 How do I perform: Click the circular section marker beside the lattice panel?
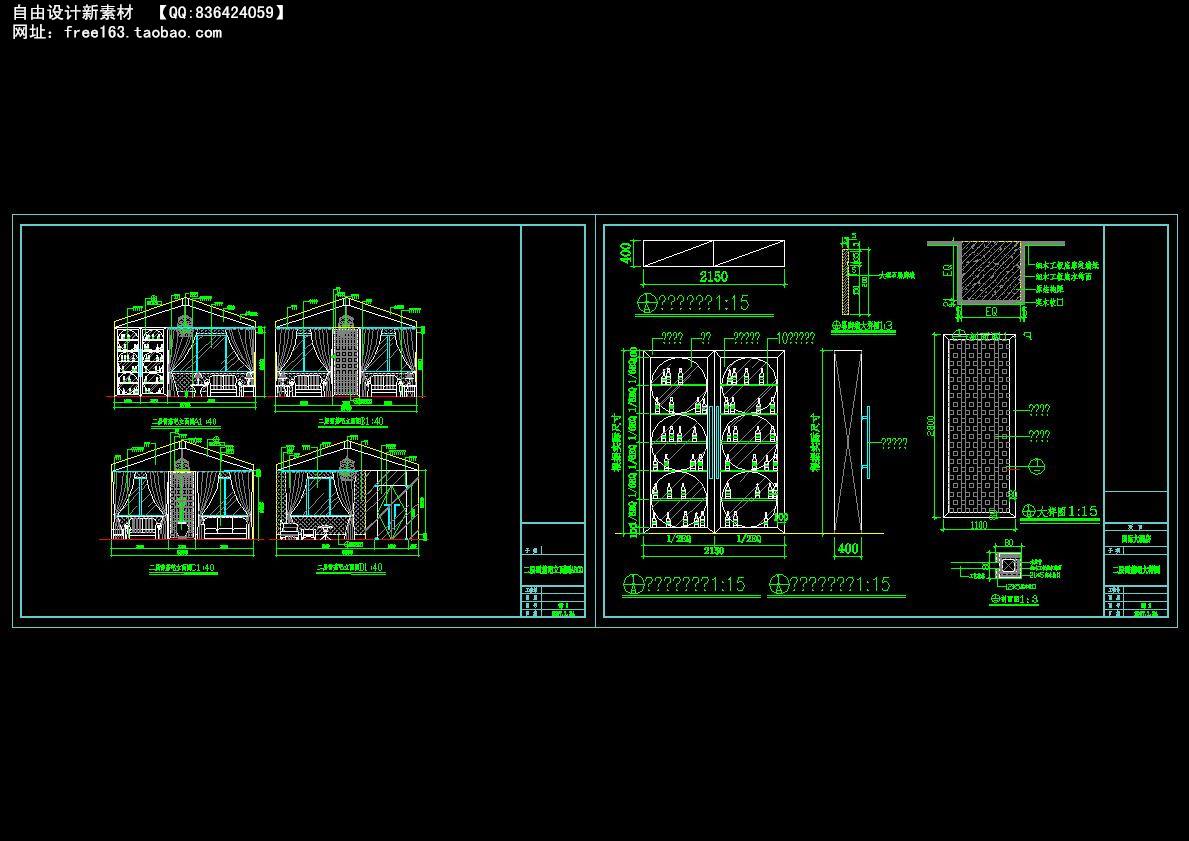pos(1038,465)
